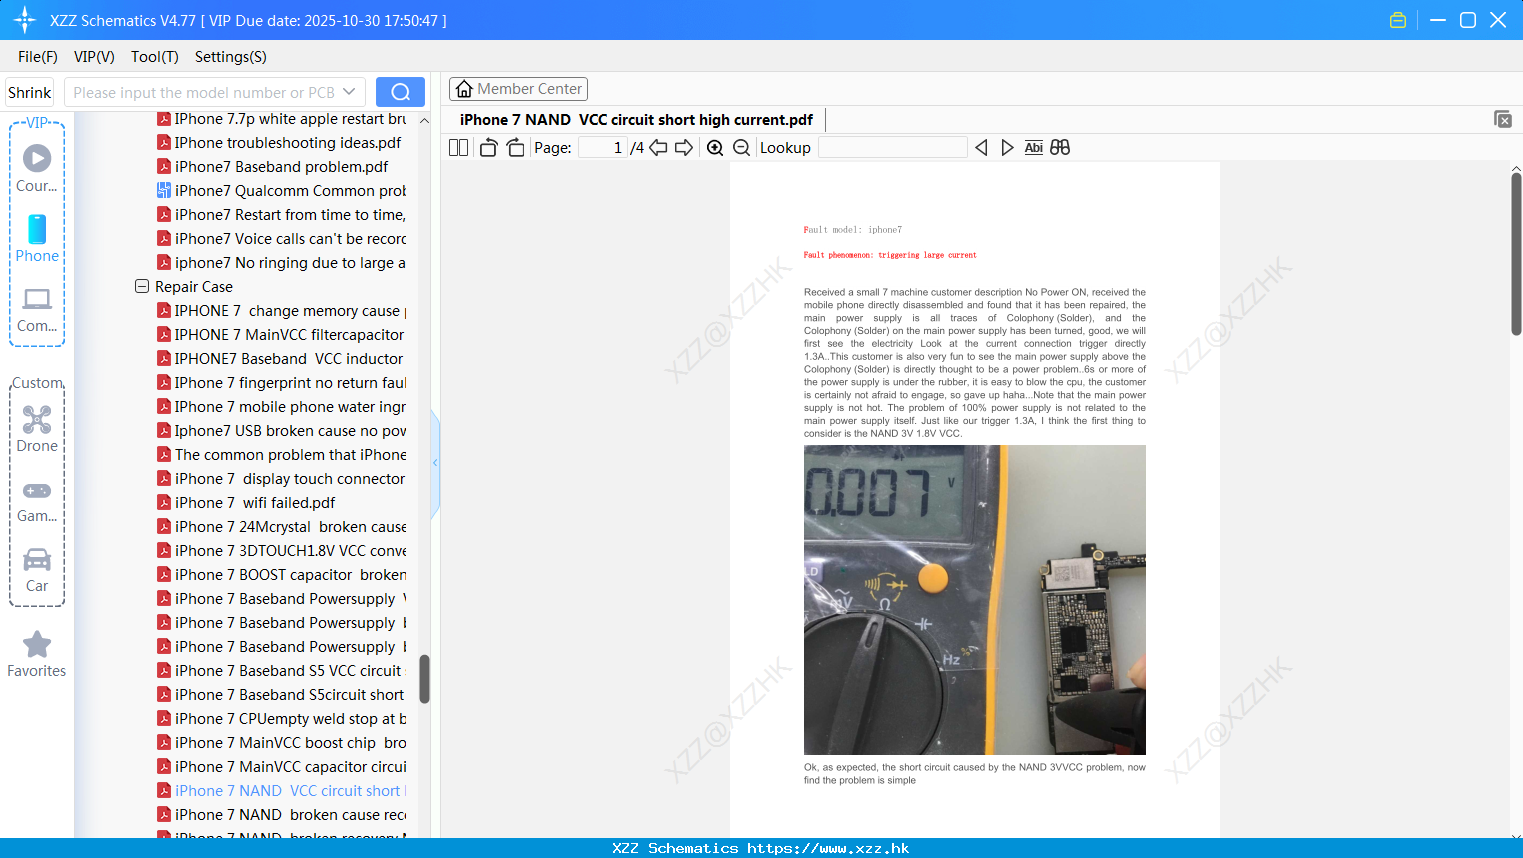Click the file list scrollbar thumb

pyautogui.click(x=424, y=679)
